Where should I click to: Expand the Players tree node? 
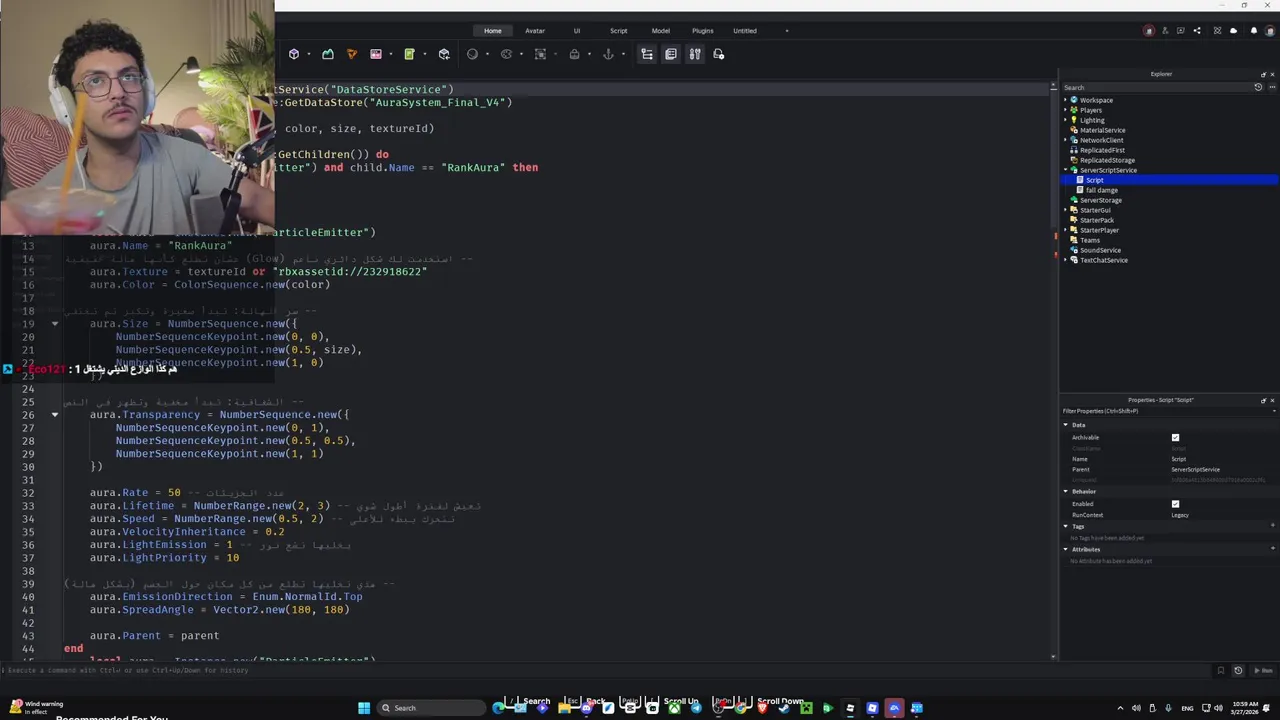1066,110
